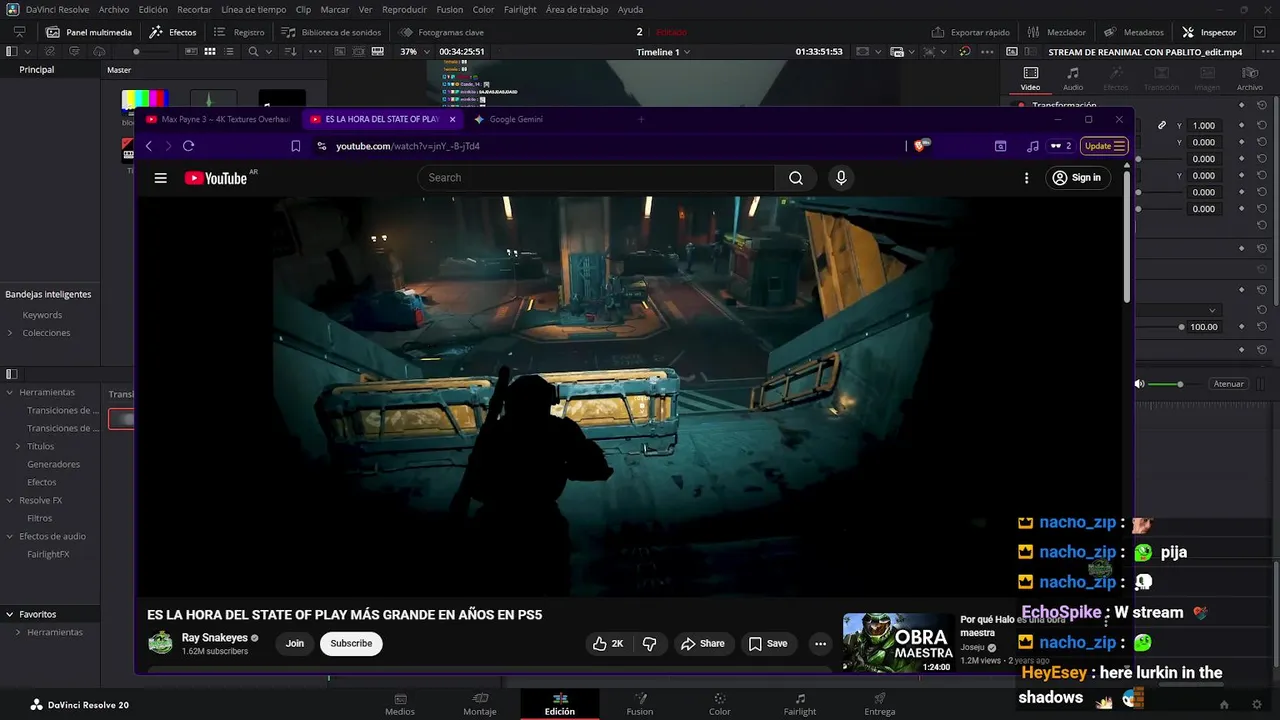This screenshot has width=1280, height=720.
Task: Collapse the Favoritos section
Action: coord(10,614)
